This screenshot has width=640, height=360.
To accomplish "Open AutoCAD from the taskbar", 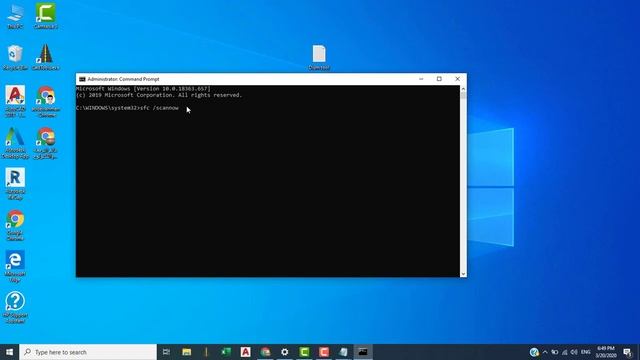I will point(245,352).
